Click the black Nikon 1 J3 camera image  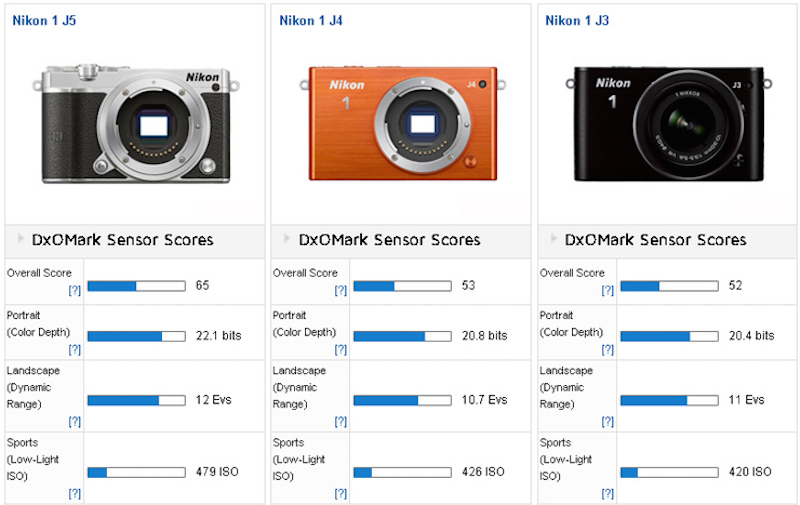[670, 125]
